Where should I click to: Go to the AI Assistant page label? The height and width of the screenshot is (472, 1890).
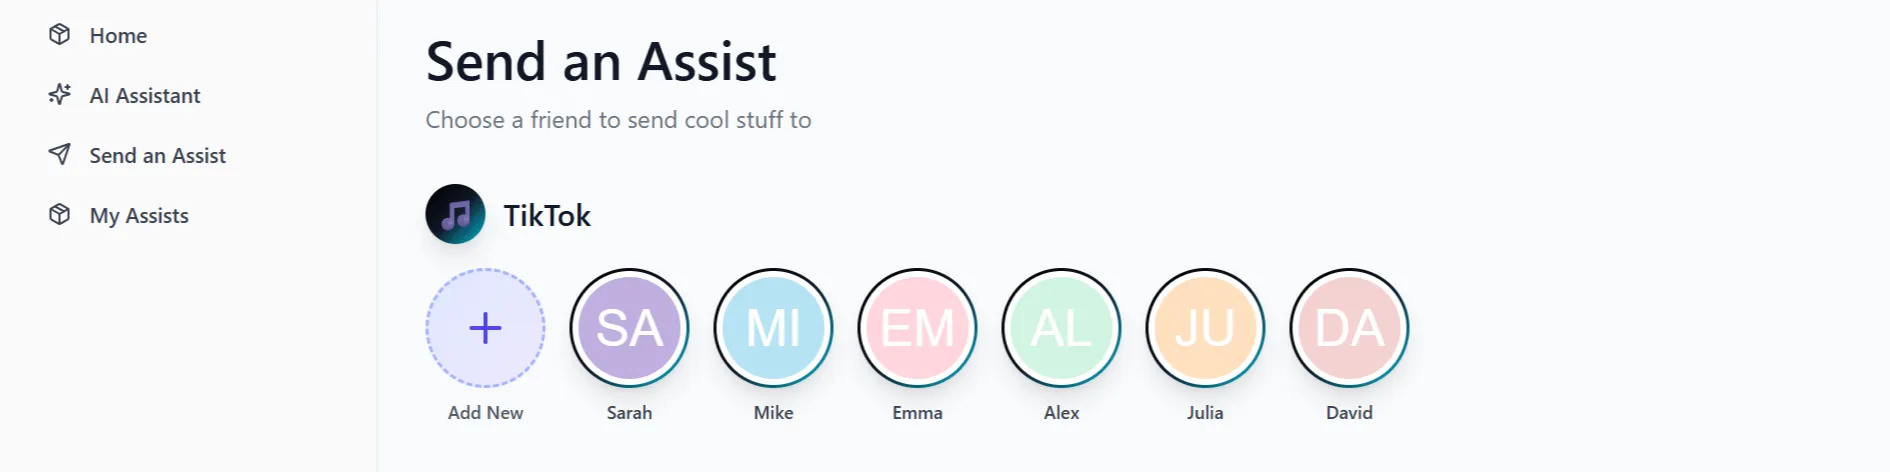click(145, 96)
